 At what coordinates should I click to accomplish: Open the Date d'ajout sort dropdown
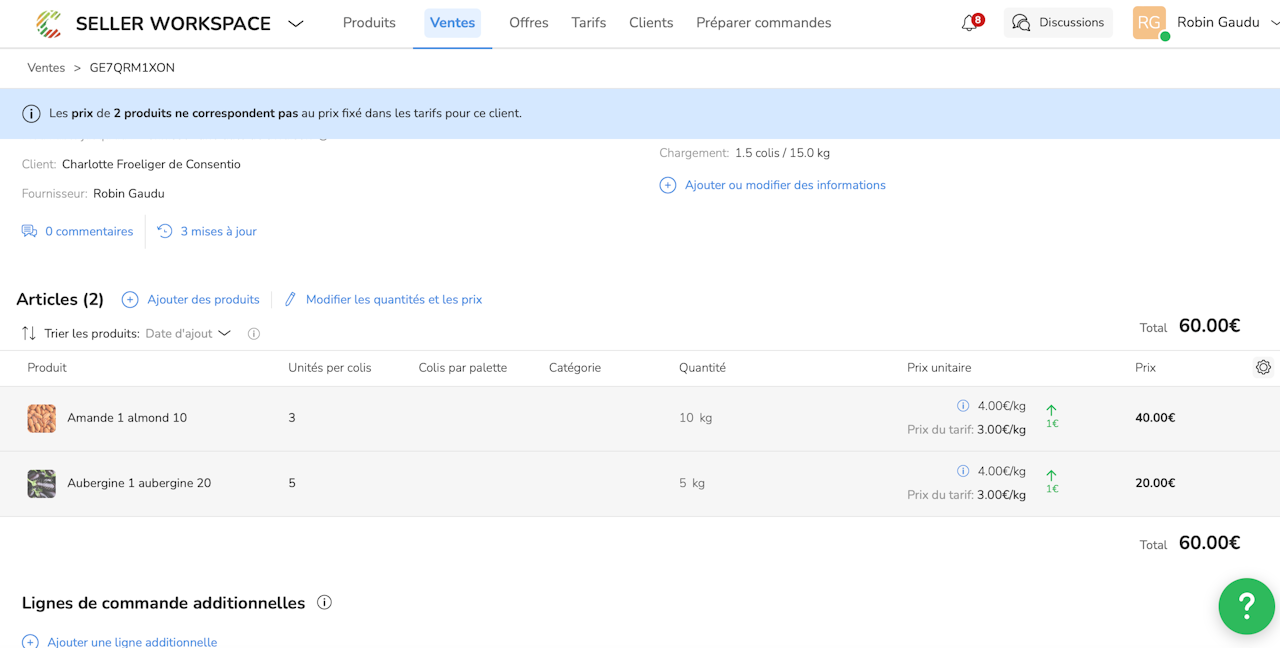pyautogui.click(x=188, y=334)
